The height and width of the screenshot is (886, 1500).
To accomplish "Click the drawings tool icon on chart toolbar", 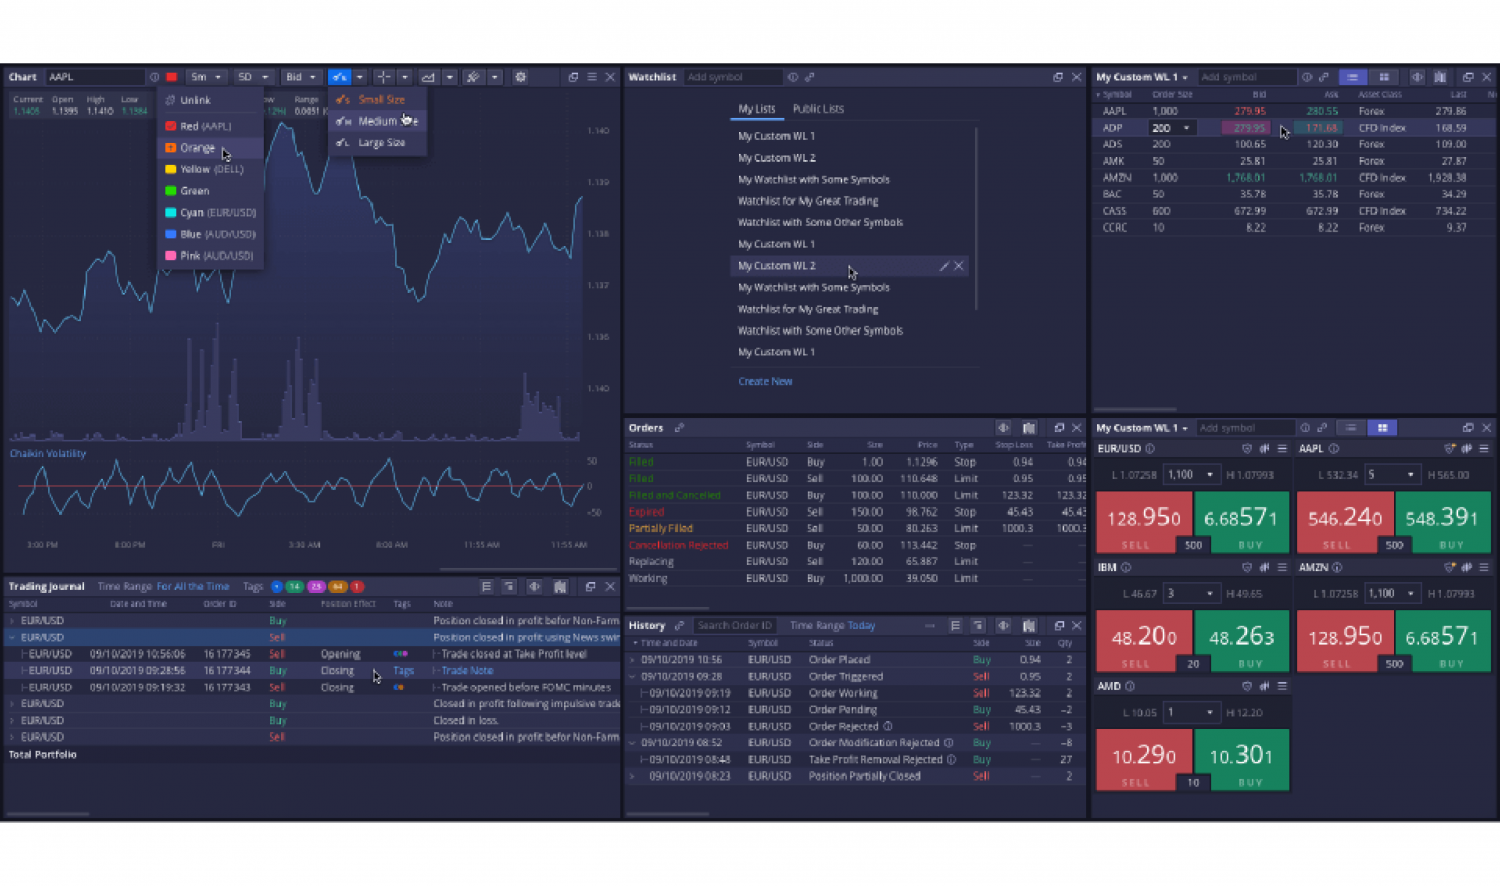I will click(x=474, y=77).
